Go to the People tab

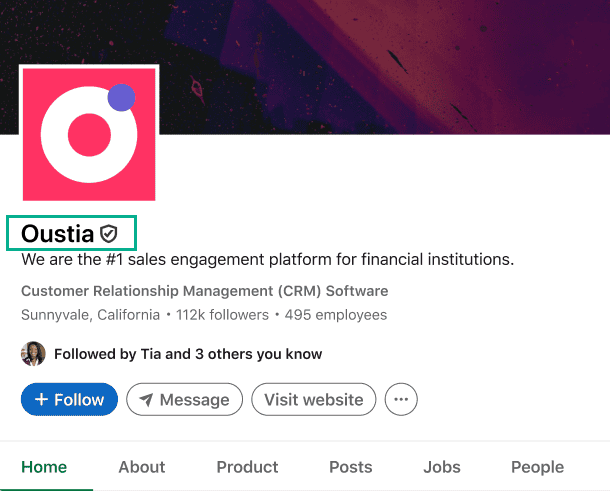click(538, 467)
